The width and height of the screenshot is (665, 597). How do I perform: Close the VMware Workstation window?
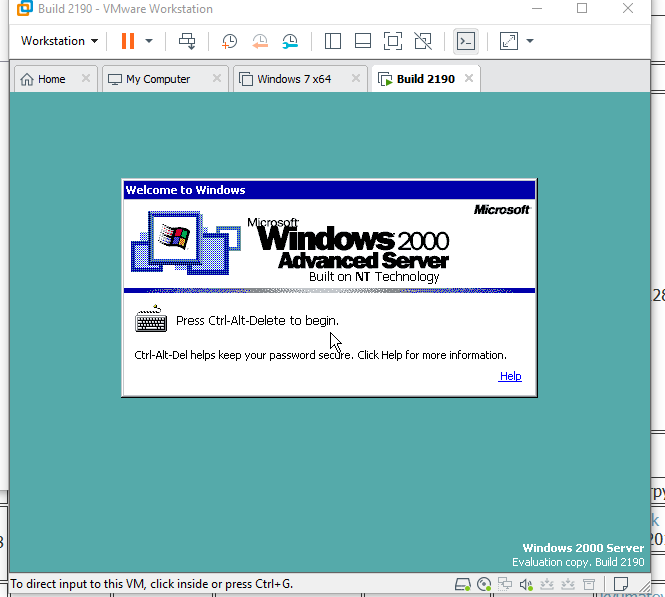(628, 8)
